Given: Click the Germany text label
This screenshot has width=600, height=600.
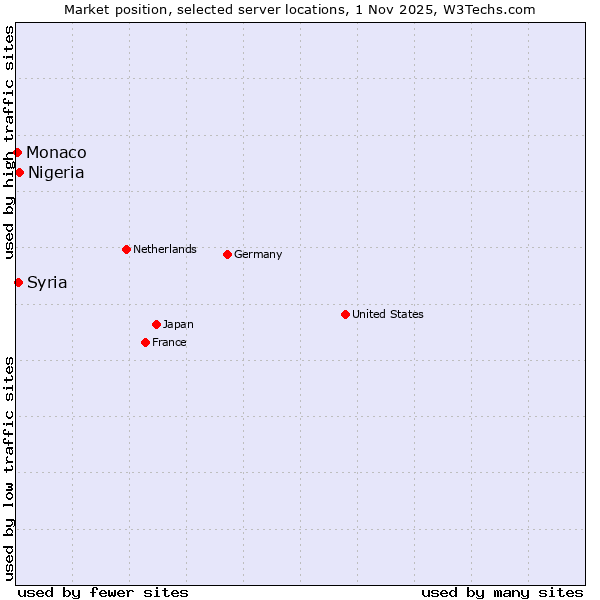Looking at the screenshot, I should 258,254.
